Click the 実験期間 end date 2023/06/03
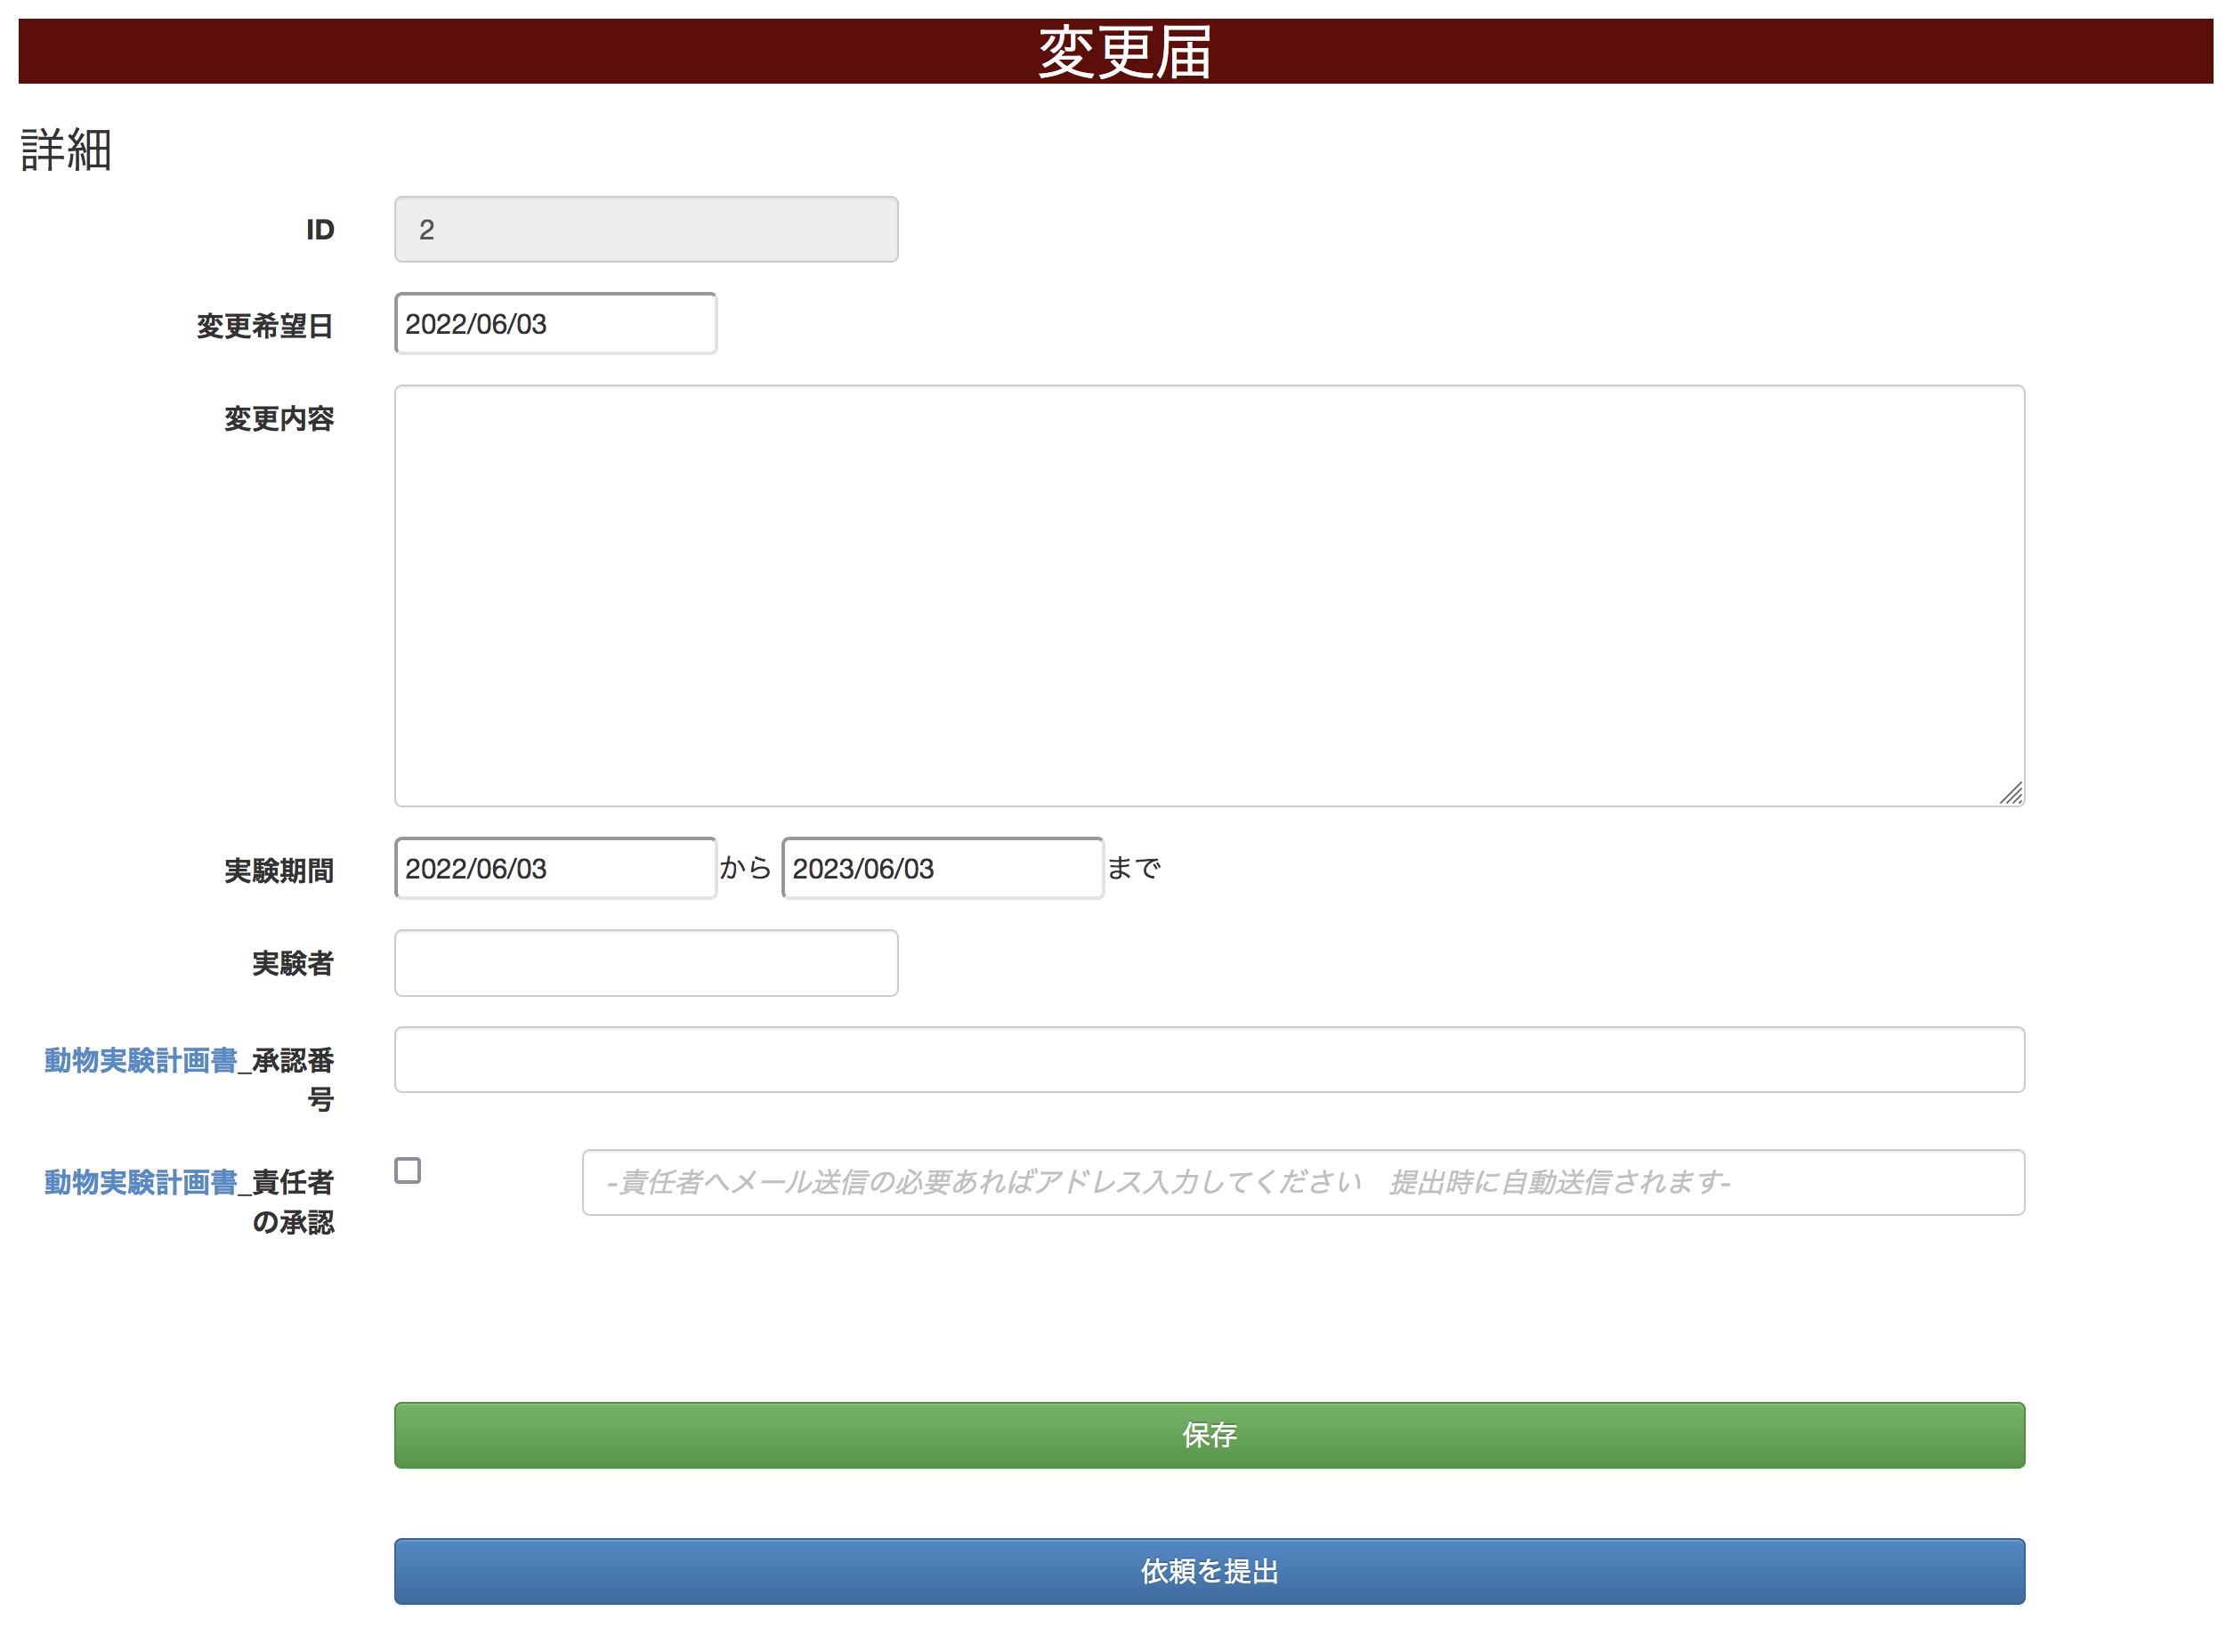This screenshot has height=1652, width=2234. (942, 868)
